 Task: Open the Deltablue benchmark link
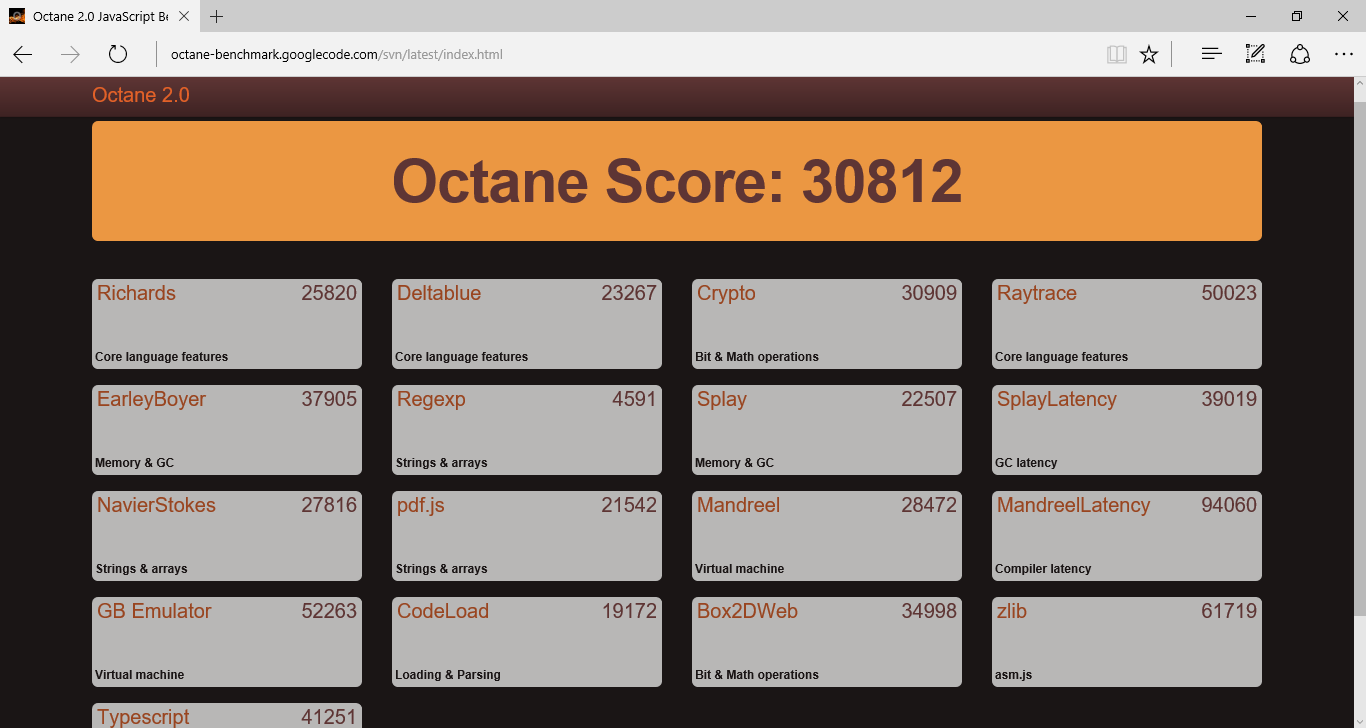439,293
